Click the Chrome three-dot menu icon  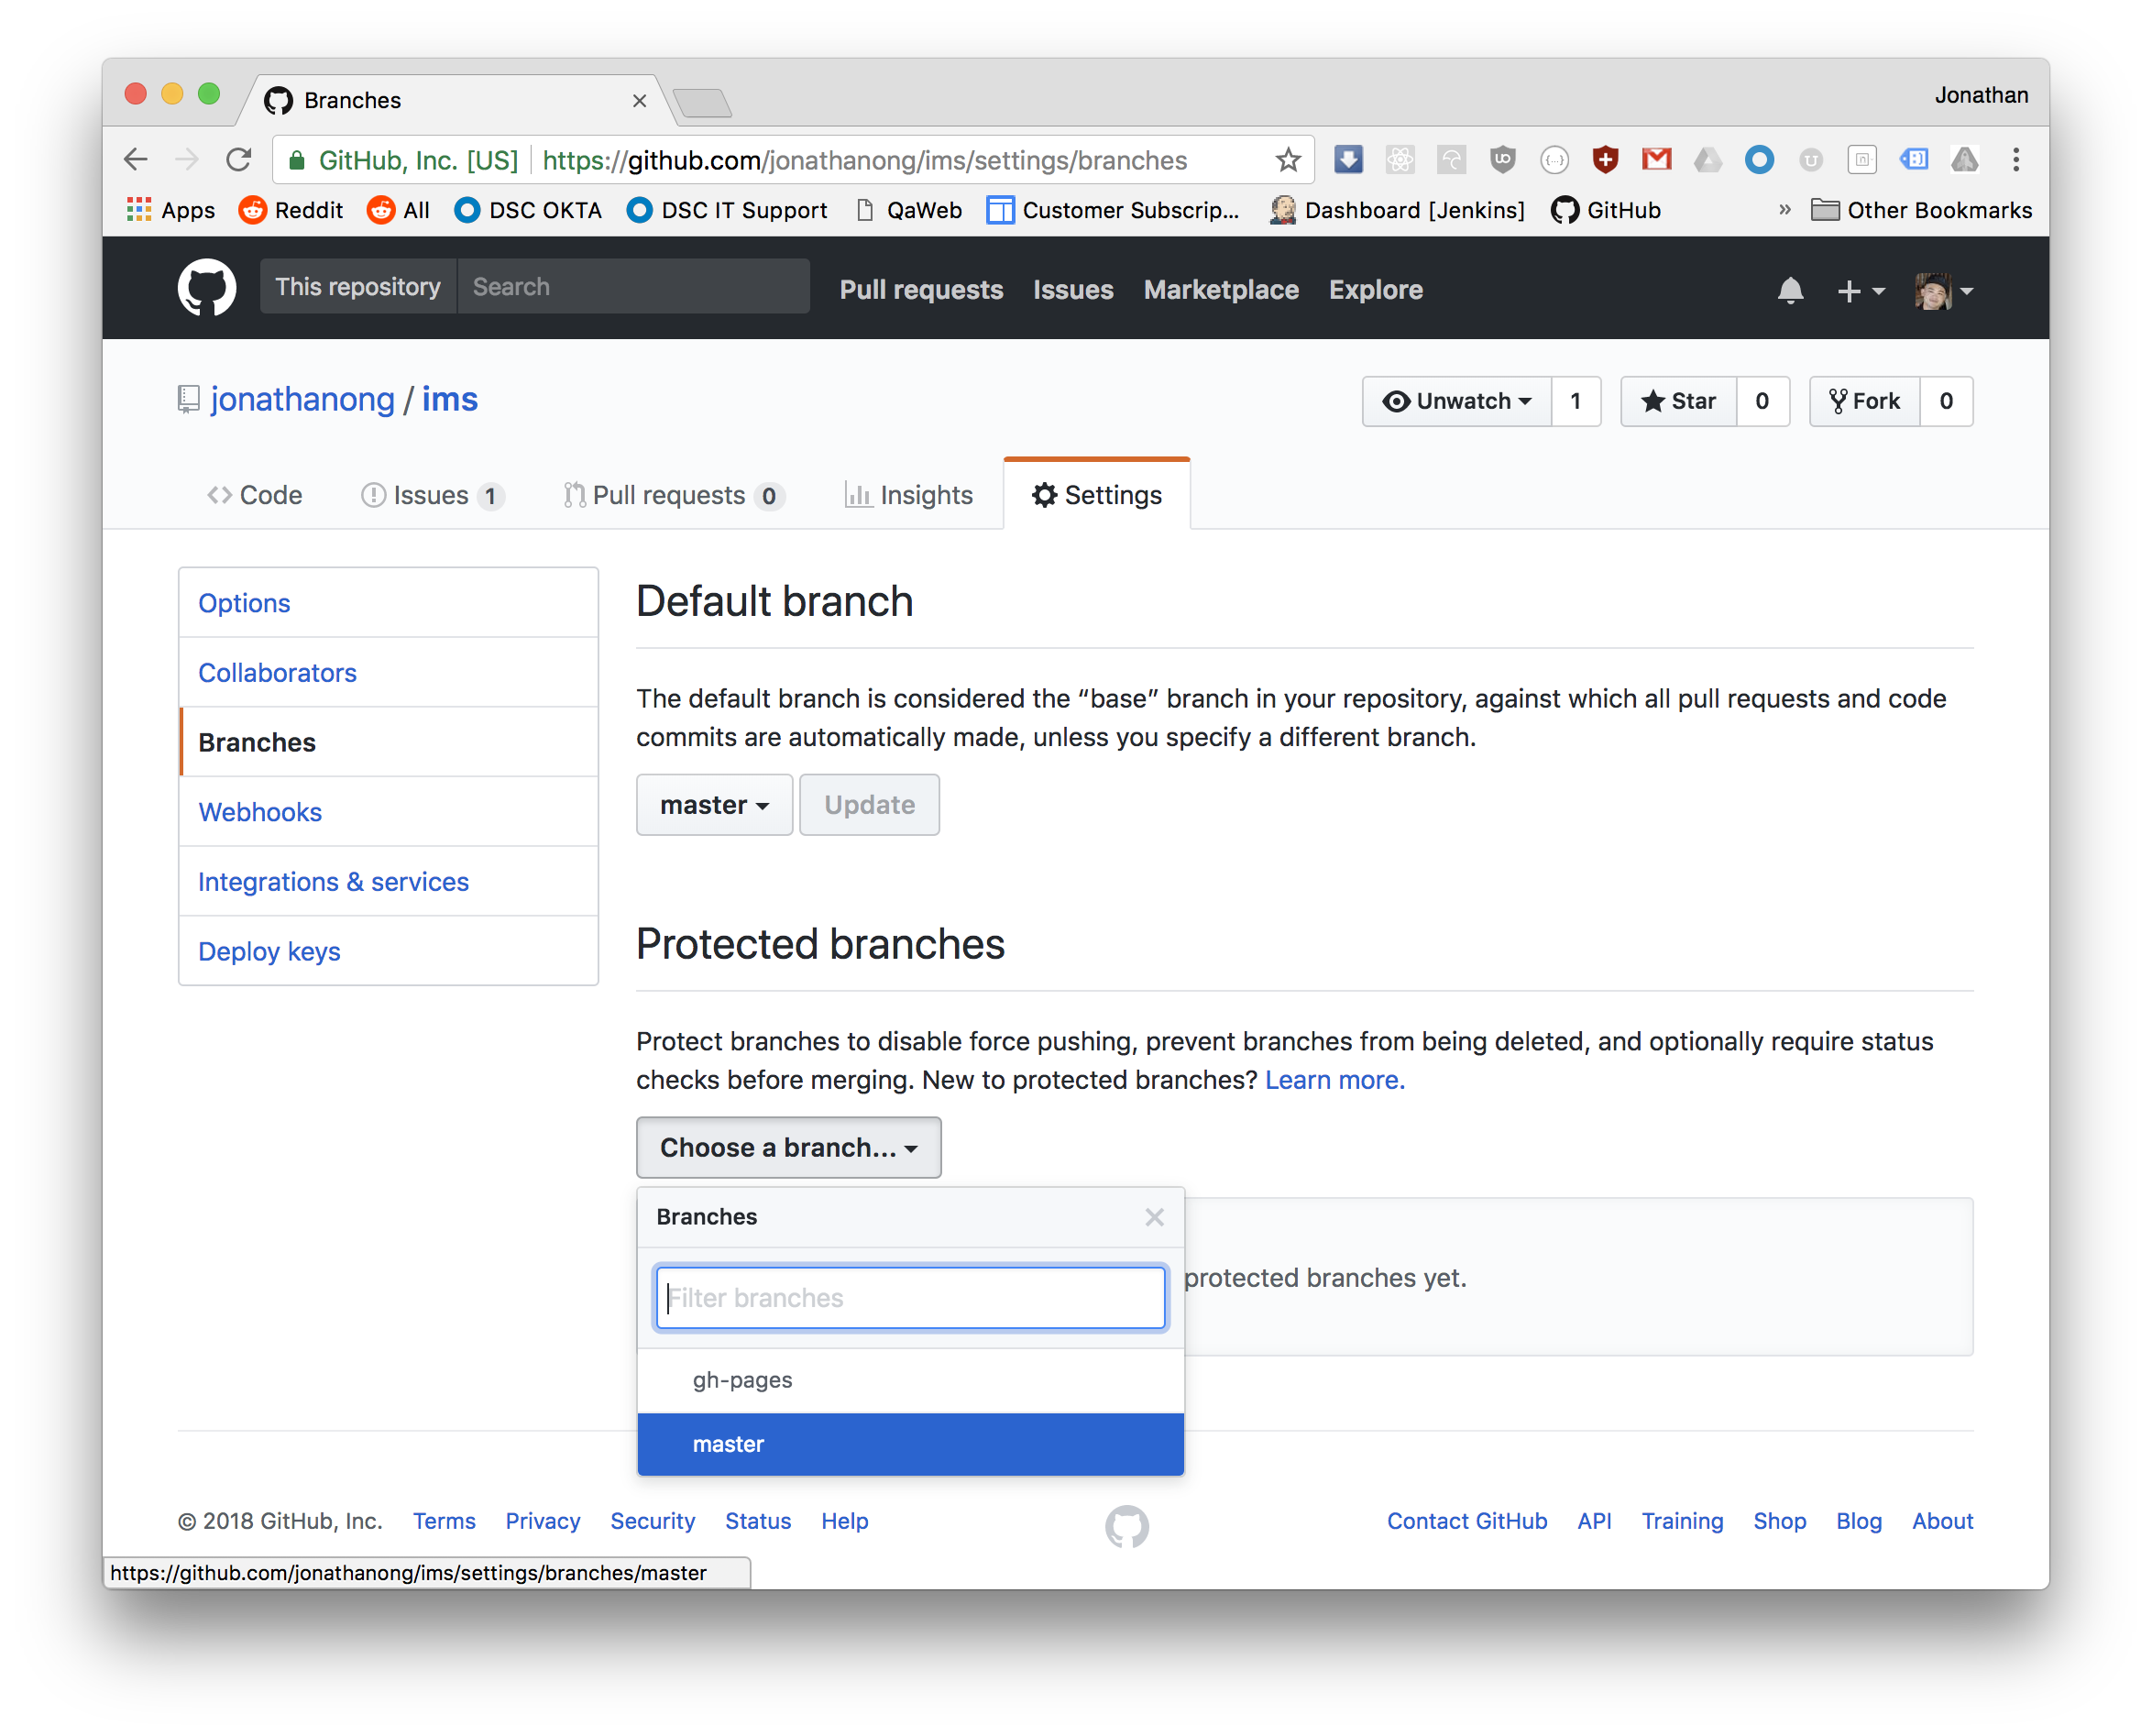click(x=2015, y=160)
